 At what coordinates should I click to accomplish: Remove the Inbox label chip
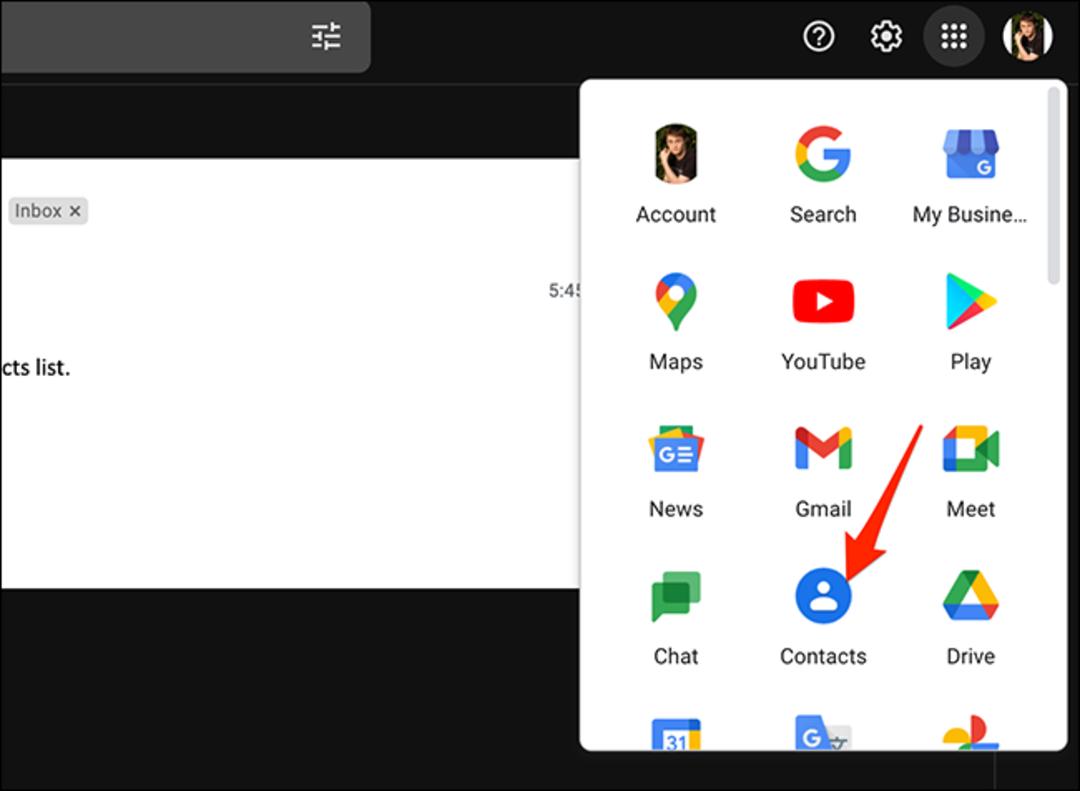click(75, 211)
